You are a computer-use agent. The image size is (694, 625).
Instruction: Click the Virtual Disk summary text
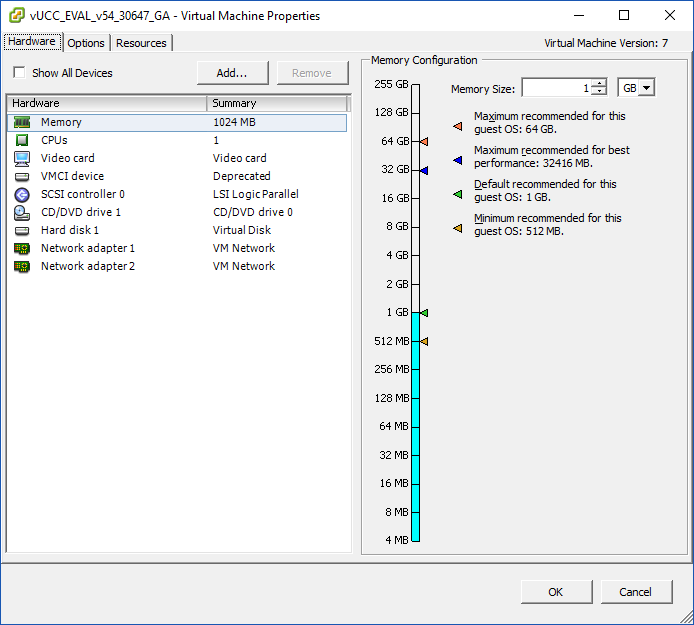point(242,230)
